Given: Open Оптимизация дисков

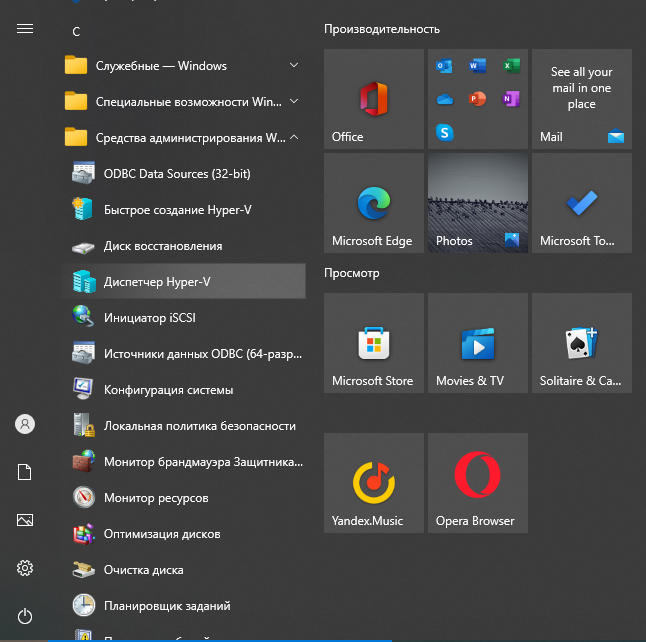Looking at the screenshot, I should tap(183, 534).
